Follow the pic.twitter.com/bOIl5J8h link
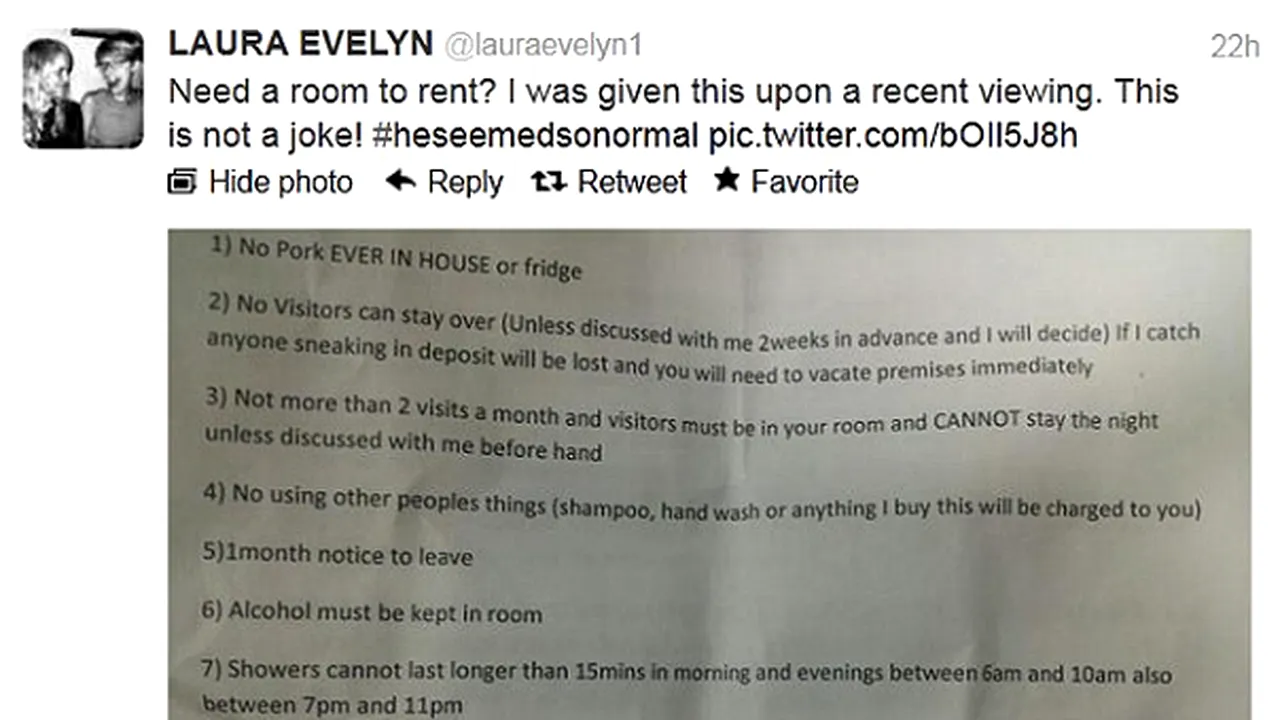1280x720 pixels. 893,135
